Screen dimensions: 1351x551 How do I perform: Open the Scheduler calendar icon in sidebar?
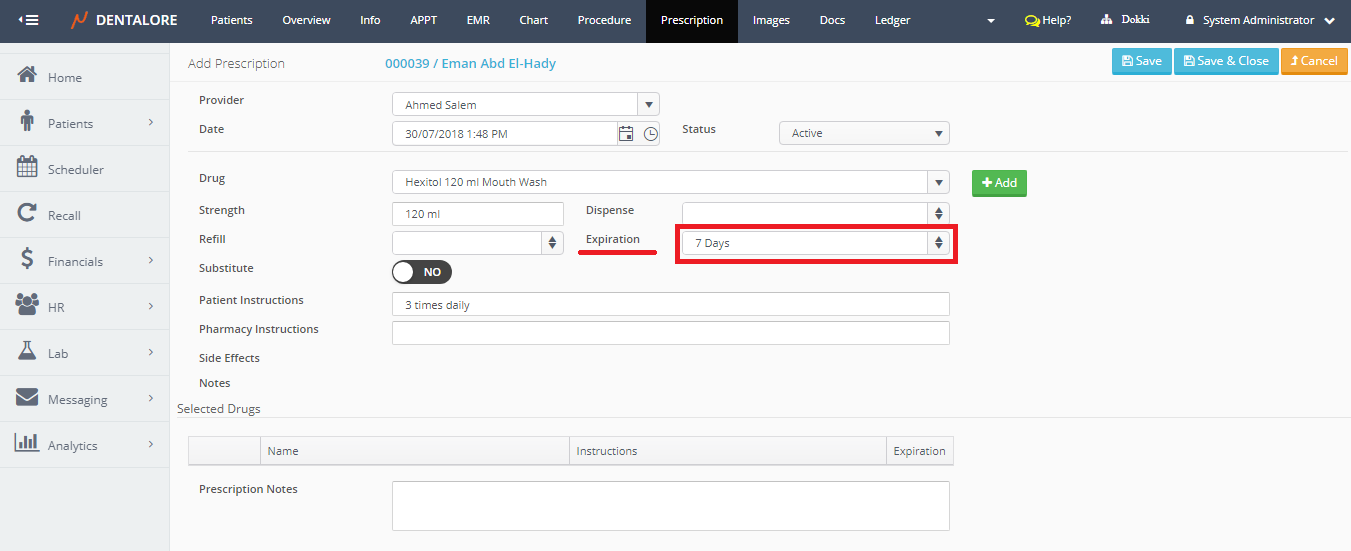tap(28, 168)
